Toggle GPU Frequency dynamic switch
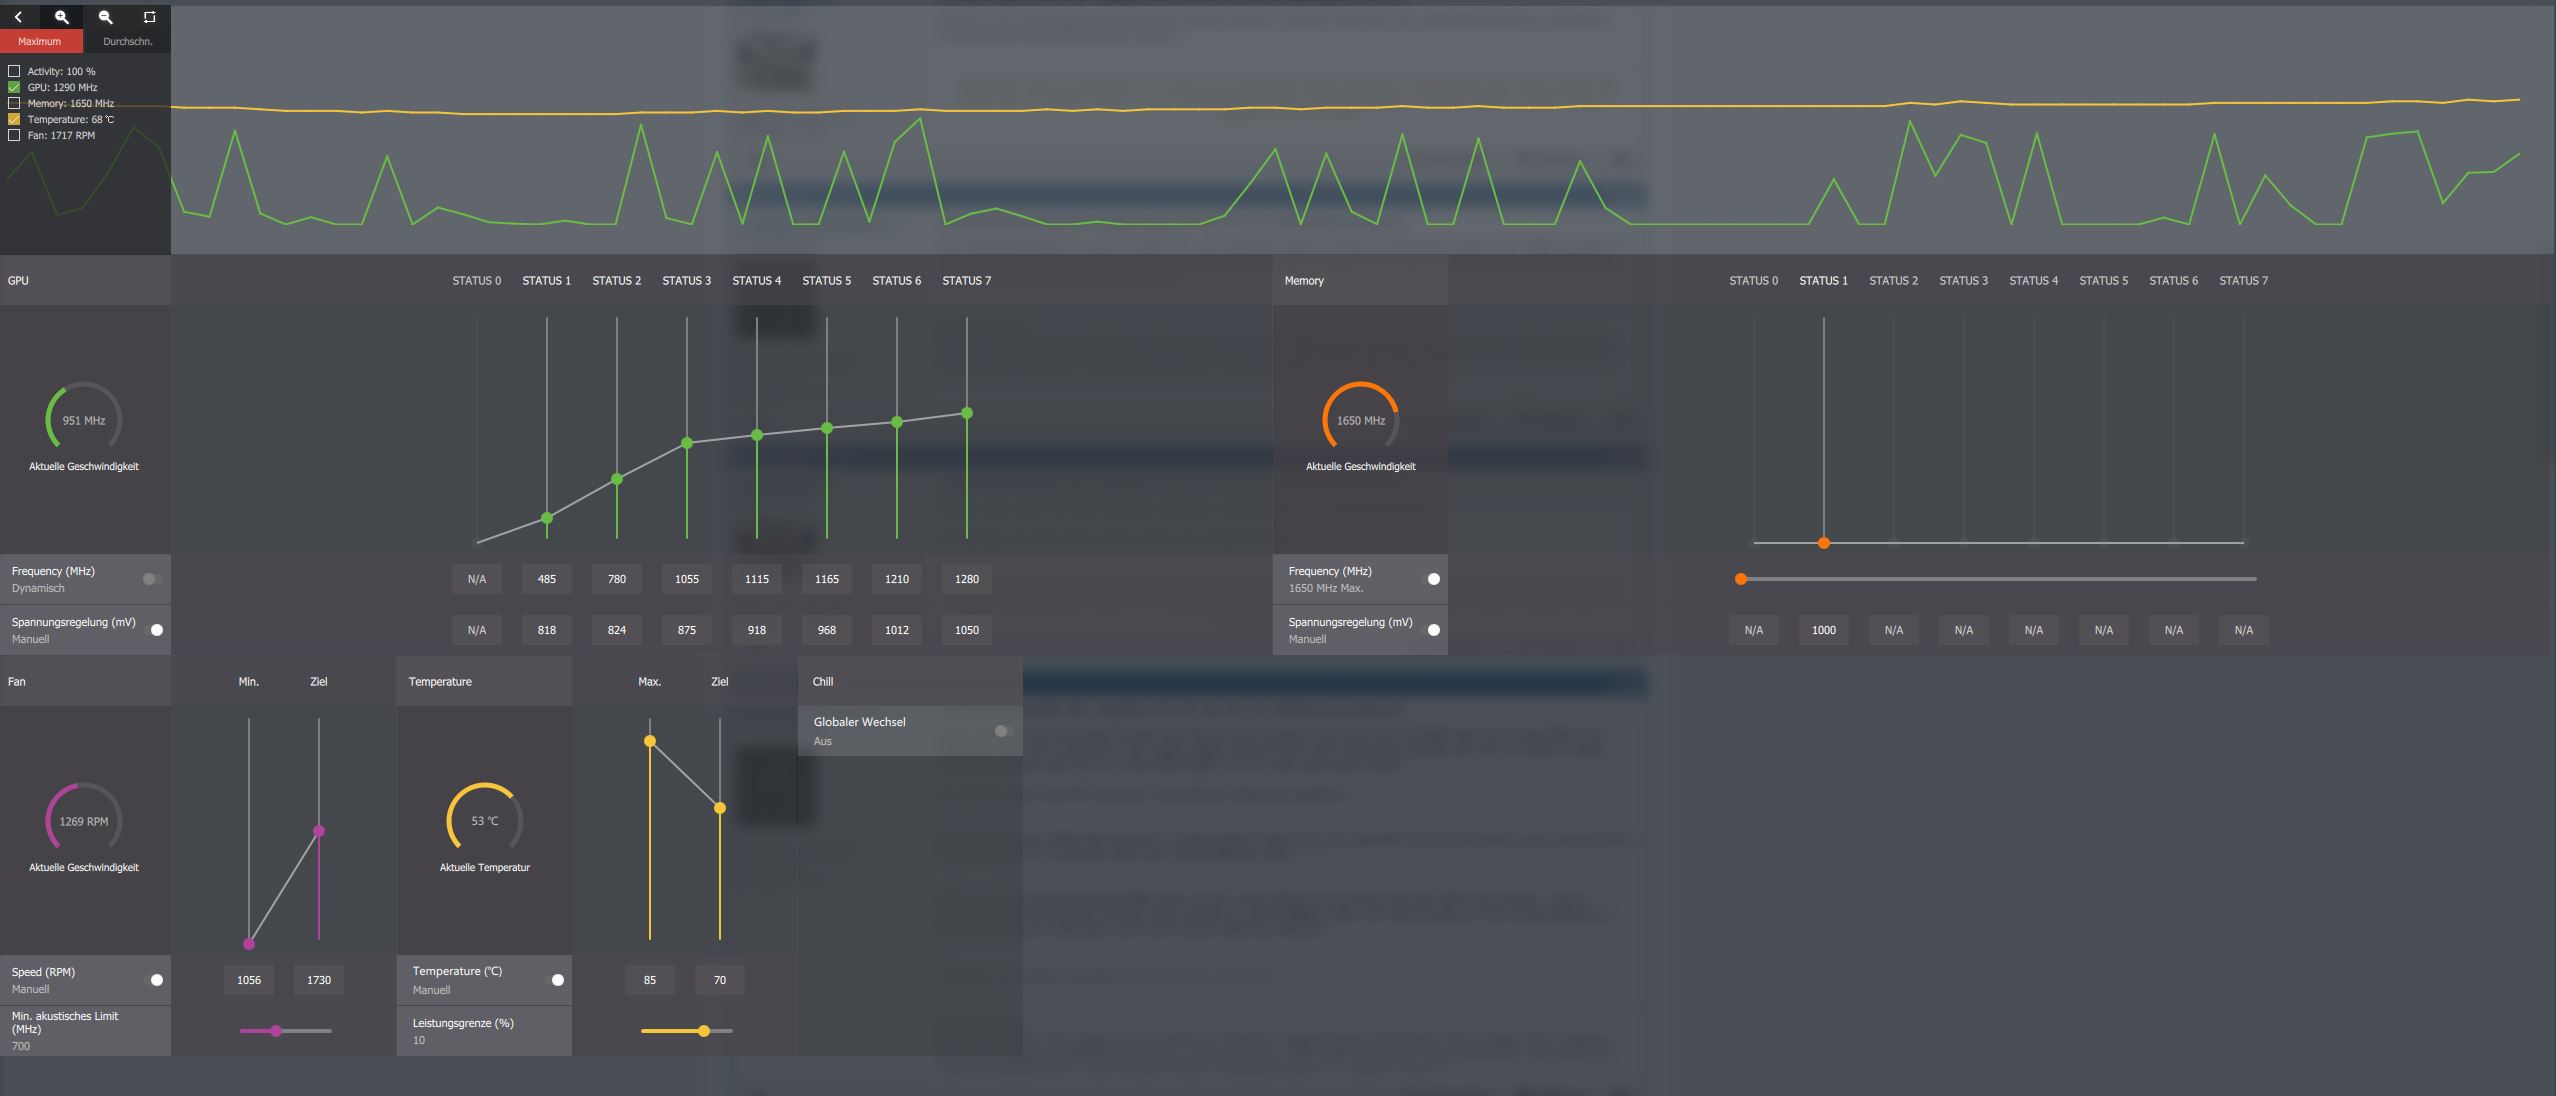 tap(151, 579)
